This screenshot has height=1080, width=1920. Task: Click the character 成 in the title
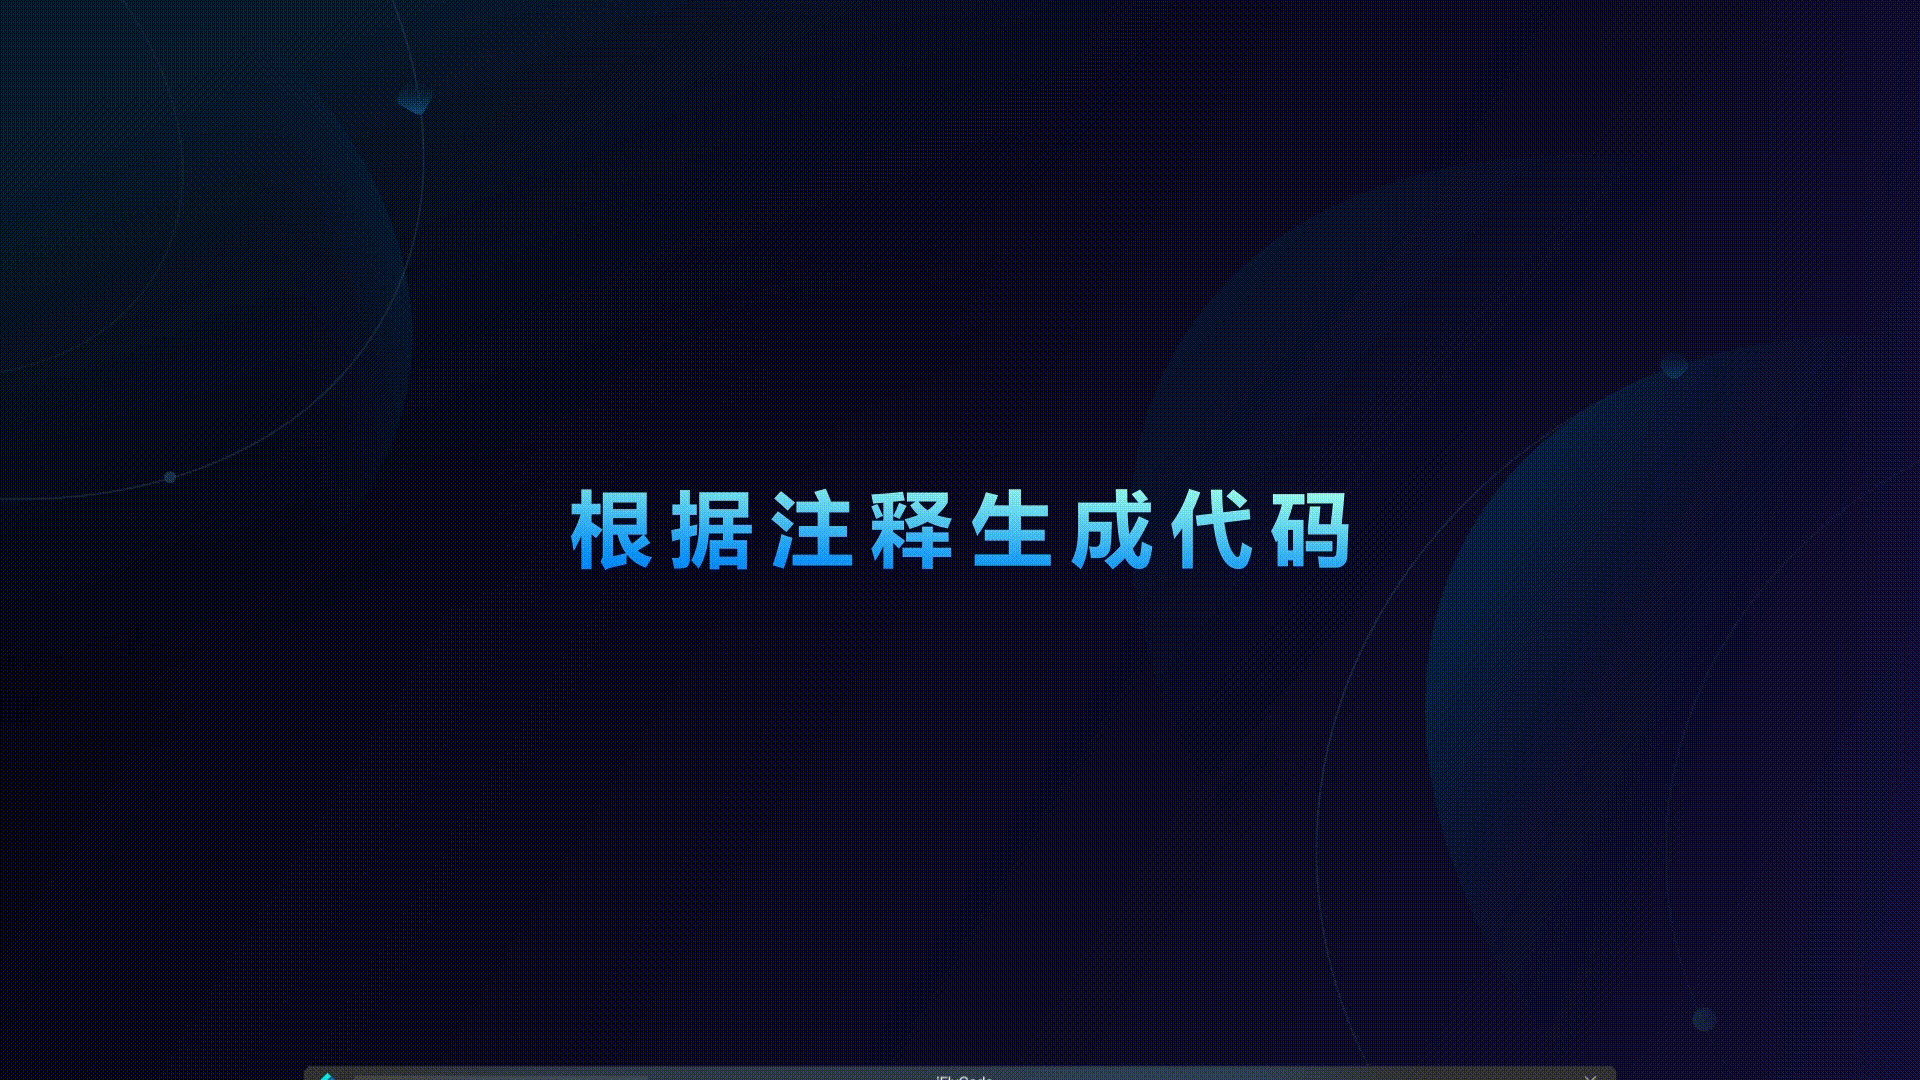pos(1111,530)
